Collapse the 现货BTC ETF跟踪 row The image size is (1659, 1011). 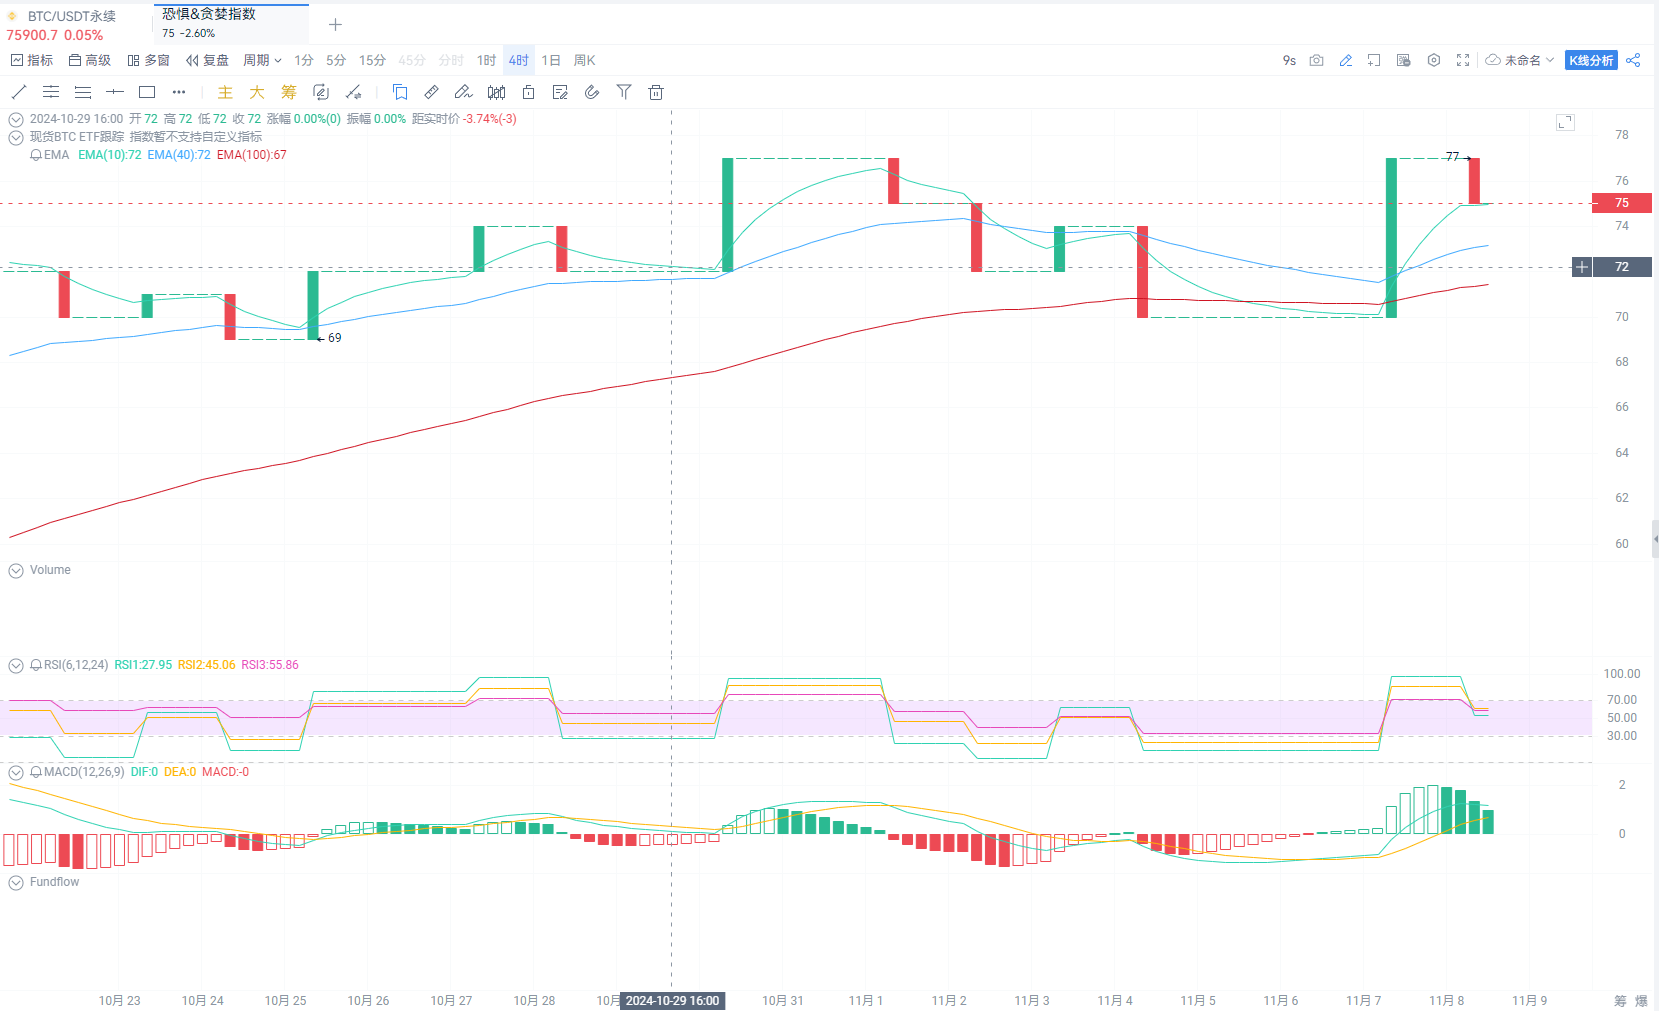(16, 137)
